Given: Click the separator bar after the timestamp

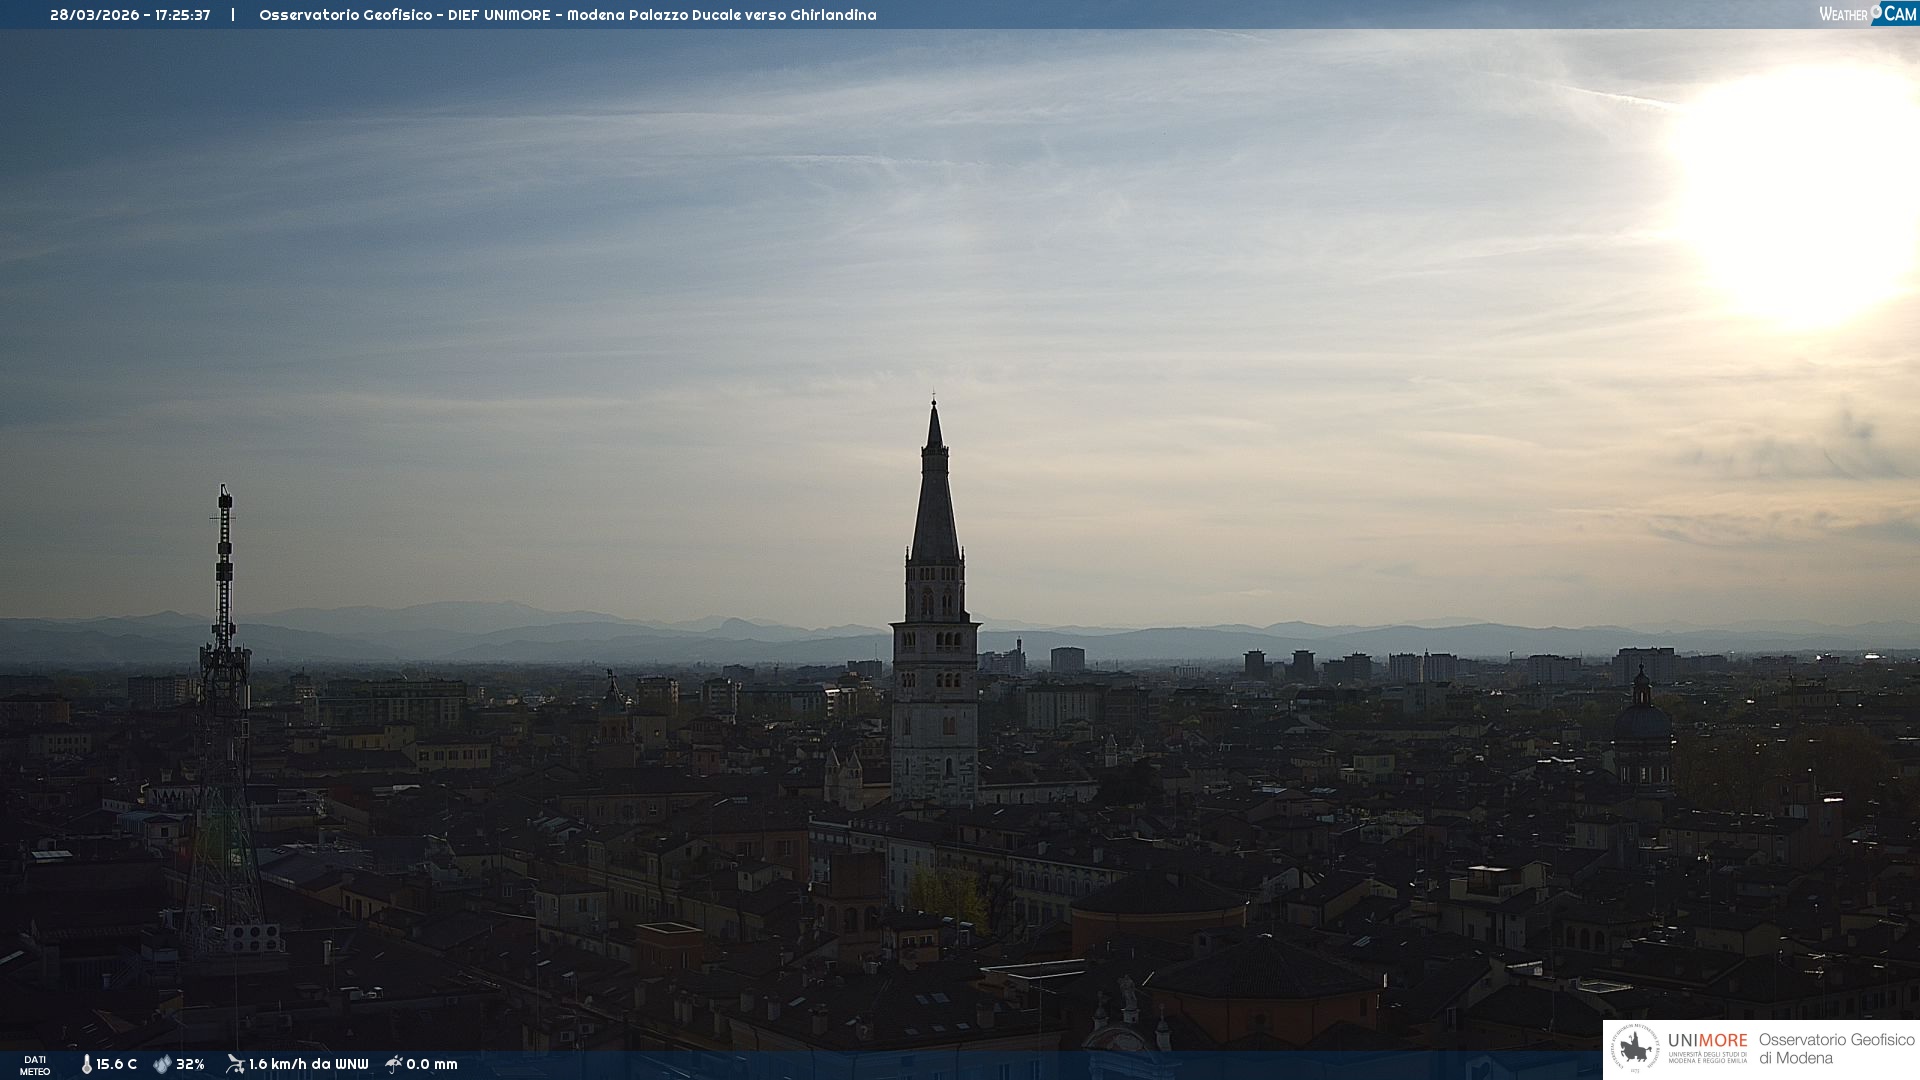Looking at the screenshot, I should tap(233, 15).
